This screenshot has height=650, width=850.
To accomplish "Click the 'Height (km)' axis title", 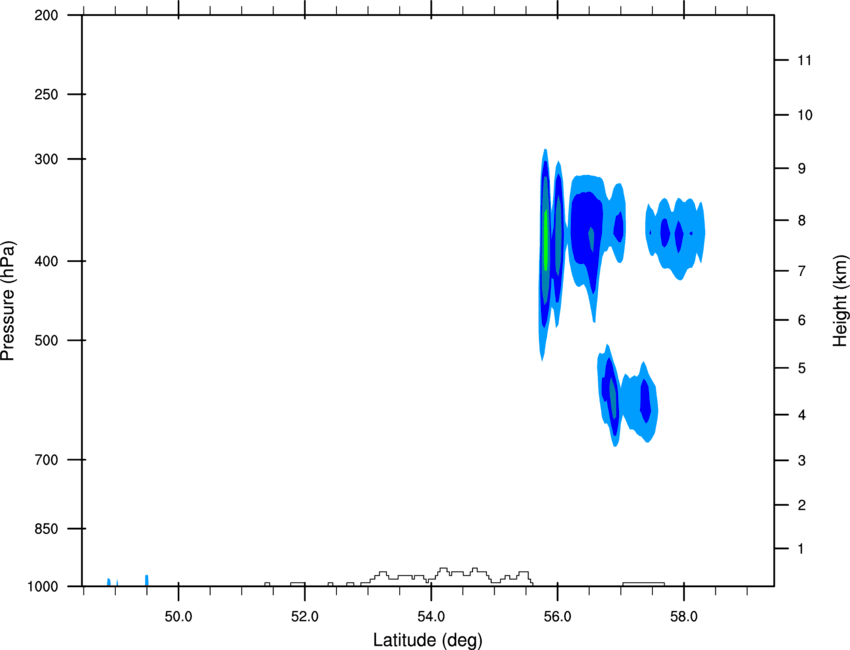I will [840, 301].
